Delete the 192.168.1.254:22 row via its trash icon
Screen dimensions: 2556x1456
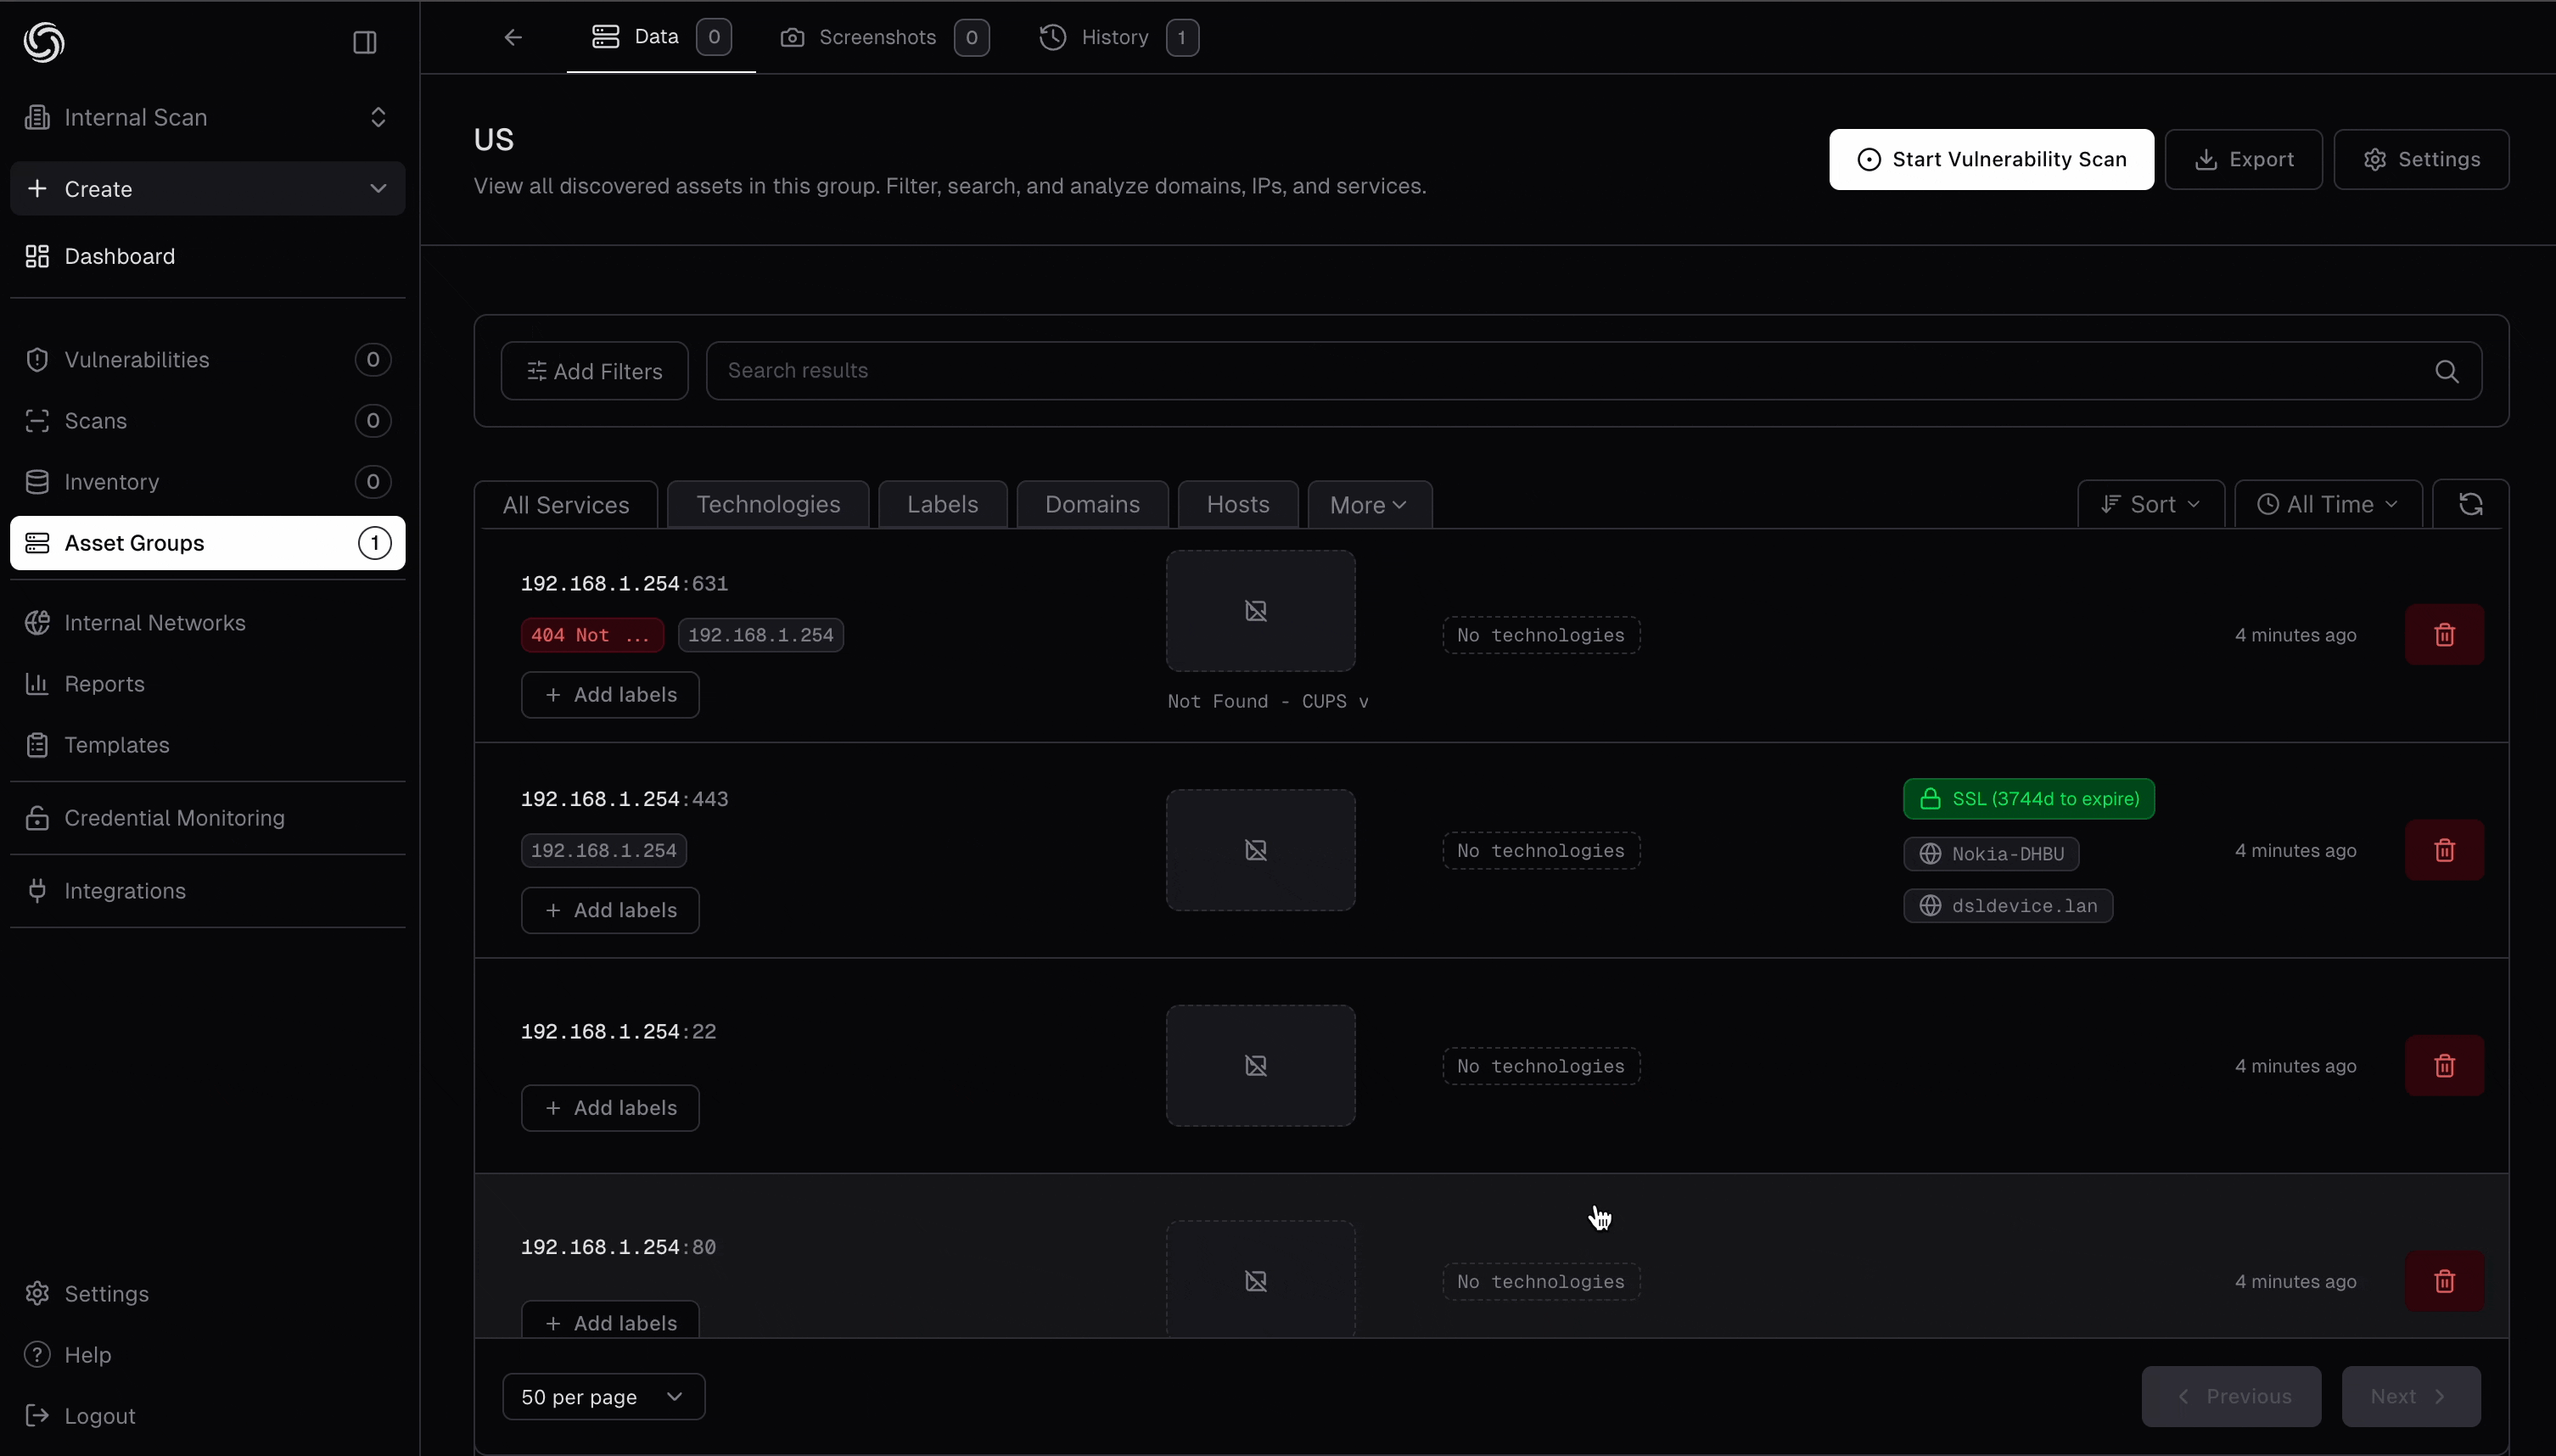(2444, 1065)
